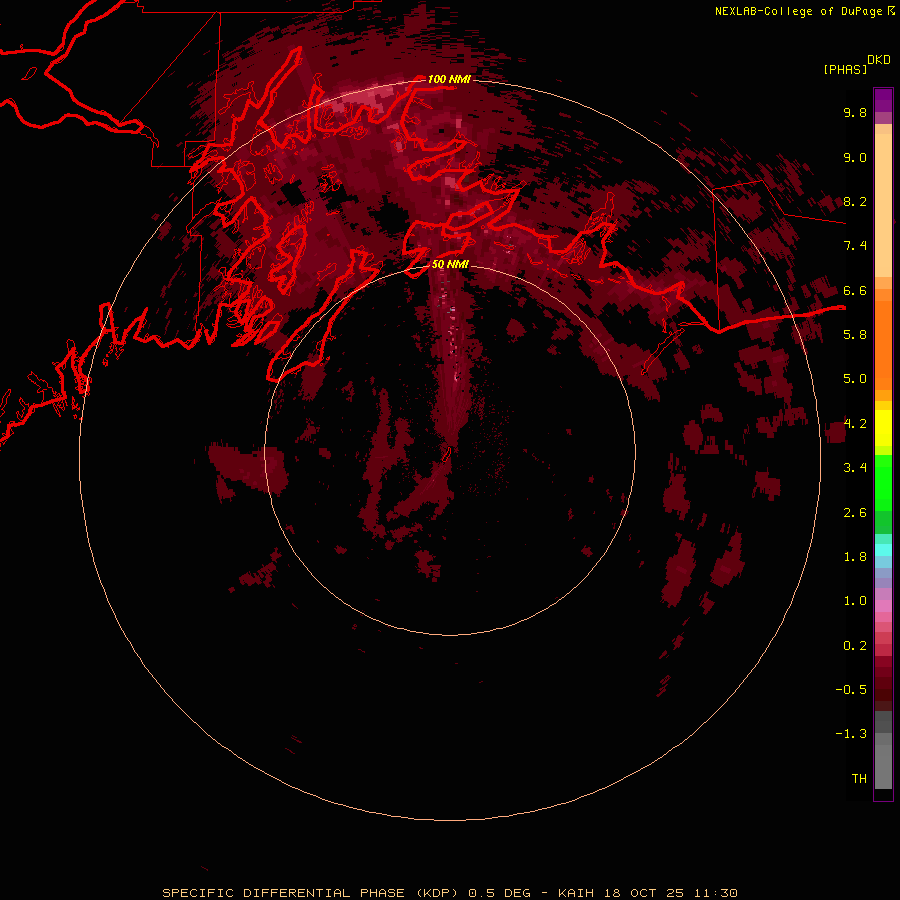Click the [PHAS] label above the color bar
The width and height of the screenshot is (900, 900).
[845, 69]
